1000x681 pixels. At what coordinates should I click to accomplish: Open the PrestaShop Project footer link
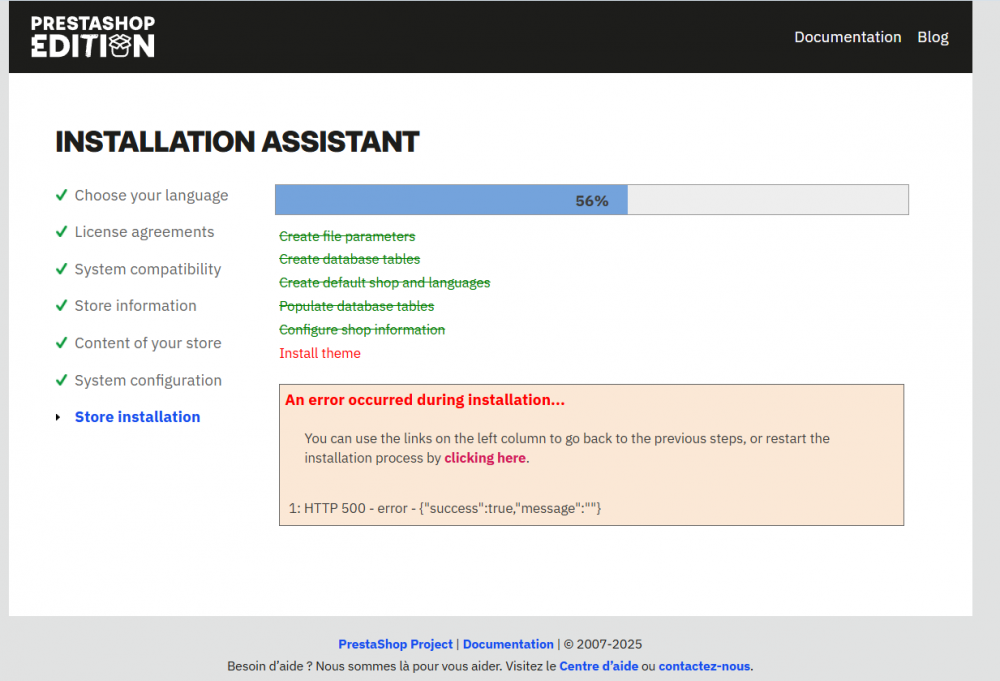395,644
